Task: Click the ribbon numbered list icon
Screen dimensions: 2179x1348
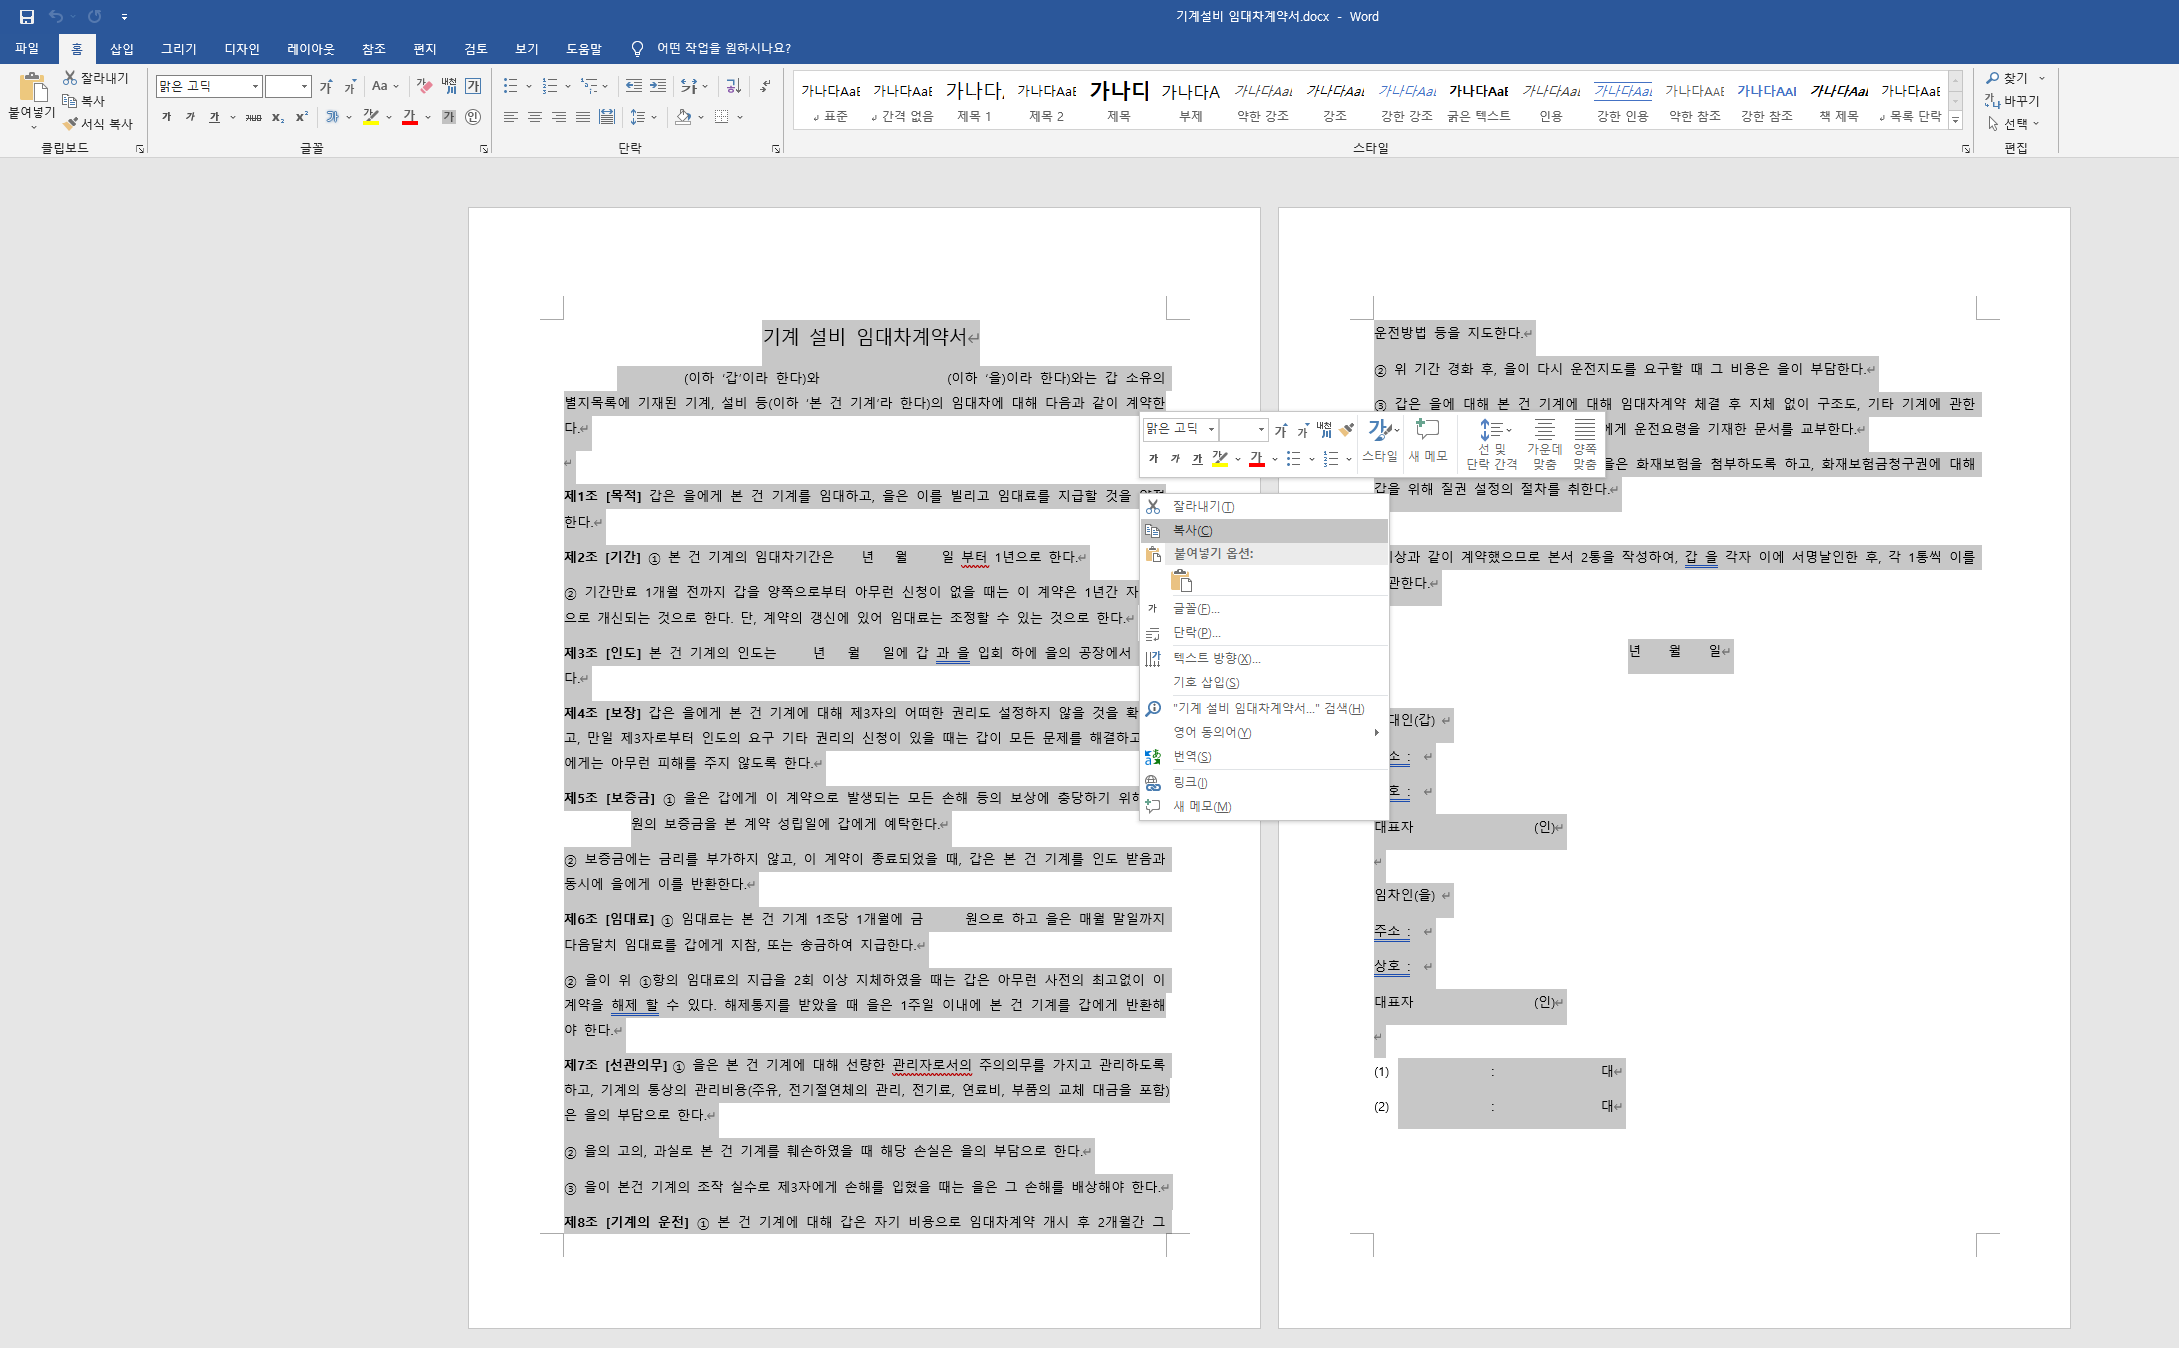Action: 550,86
